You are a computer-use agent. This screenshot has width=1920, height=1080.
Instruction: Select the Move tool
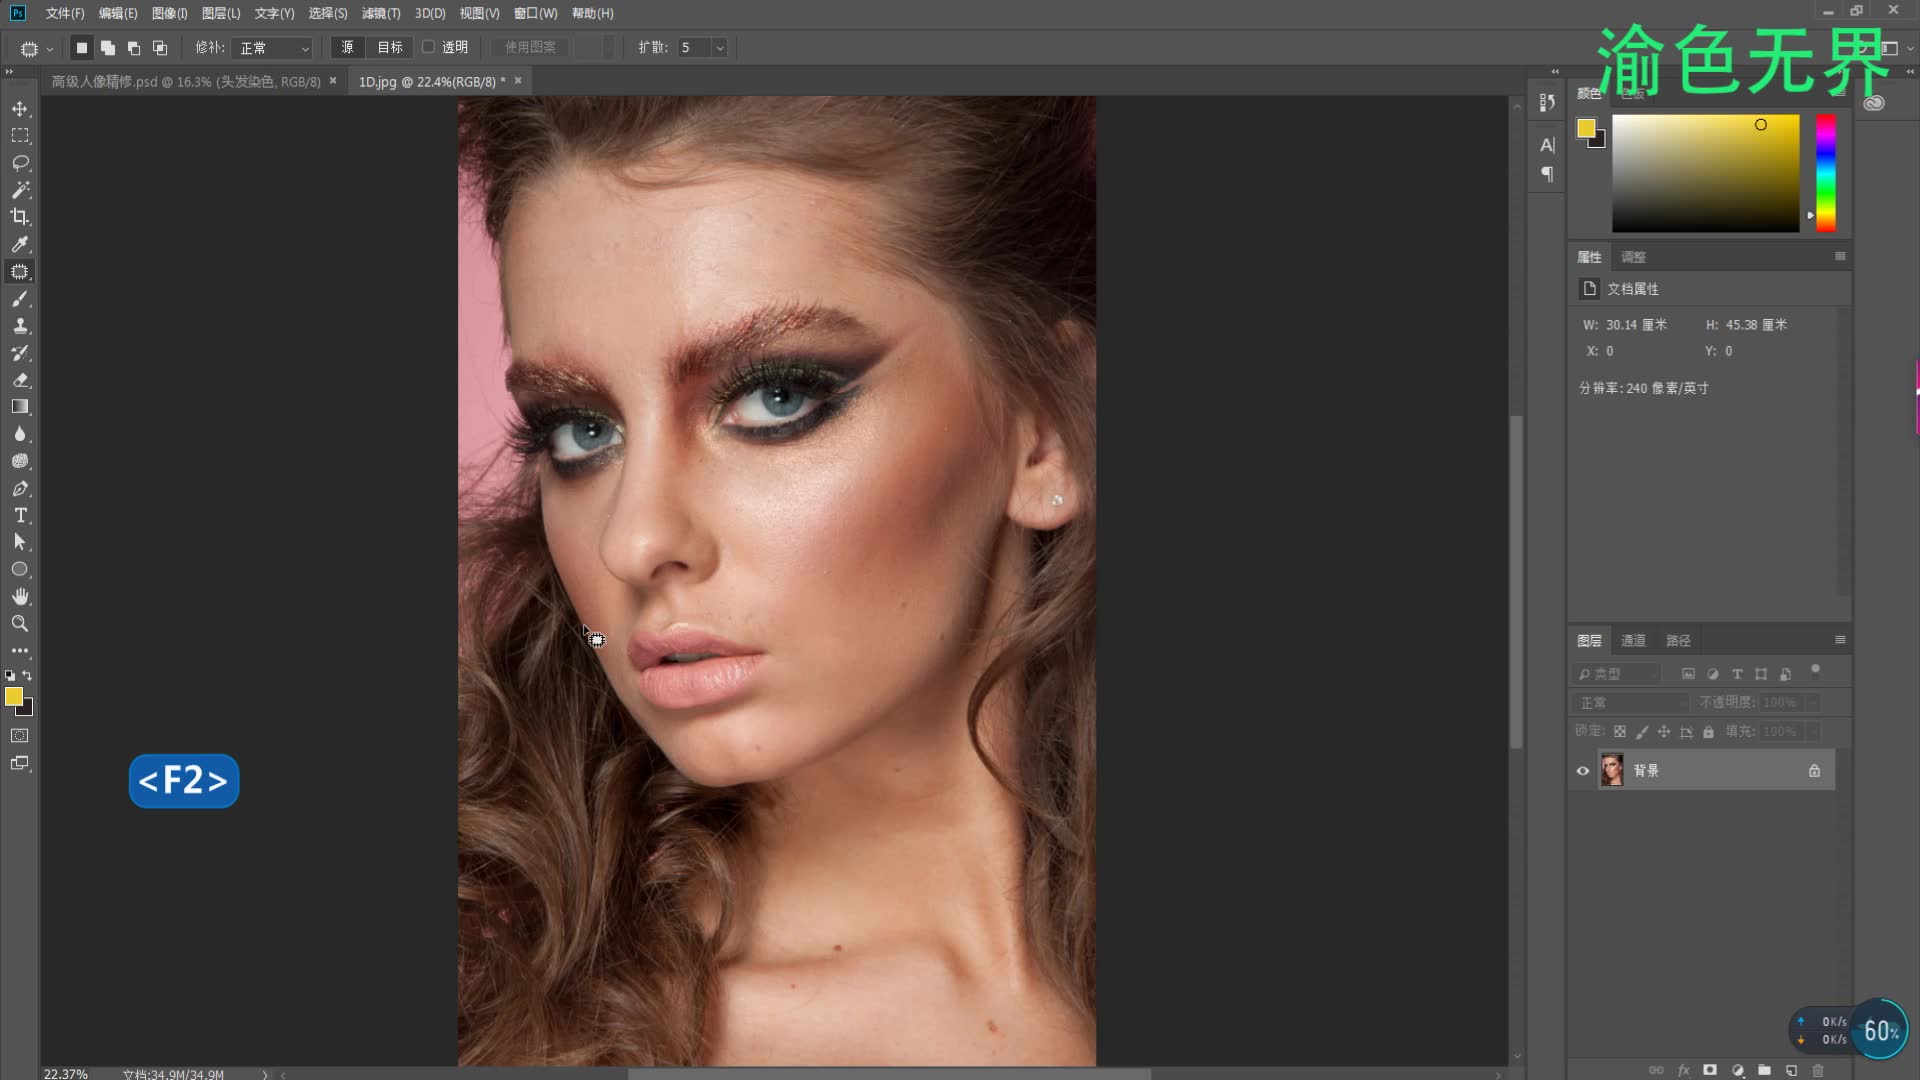(20, 108)
